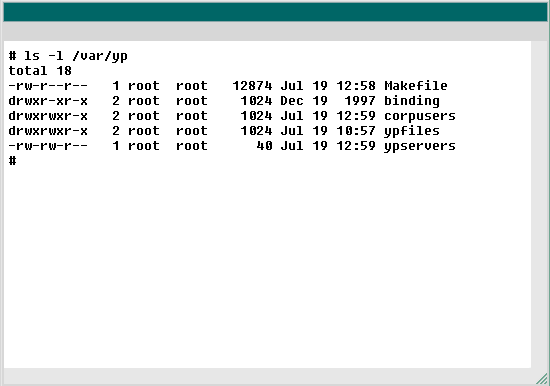550x386 pixels.
Task: Click the 'Dec 19 1997' date of binding
Action: (x=328, y=101)
